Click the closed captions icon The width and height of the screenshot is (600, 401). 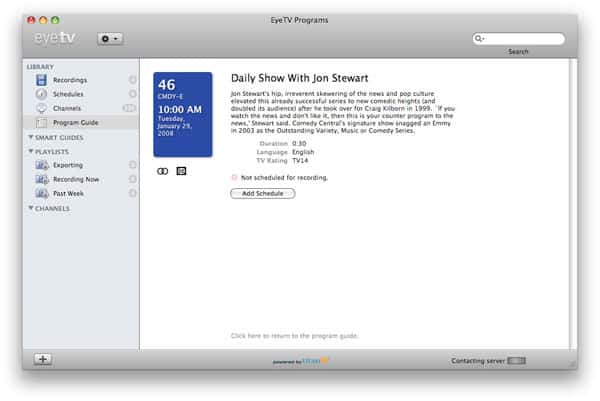181,171
